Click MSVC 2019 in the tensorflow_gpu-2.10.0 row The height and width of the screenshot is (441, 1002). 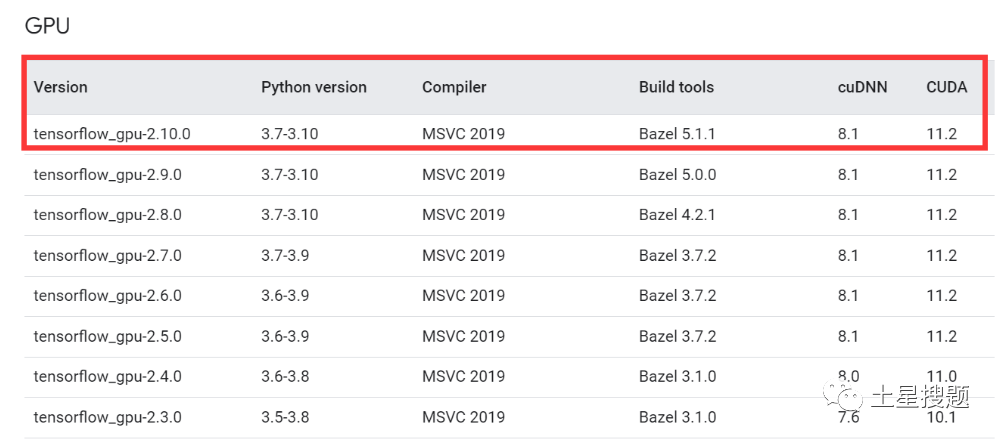pyautogui.click(x=463, y=134)
